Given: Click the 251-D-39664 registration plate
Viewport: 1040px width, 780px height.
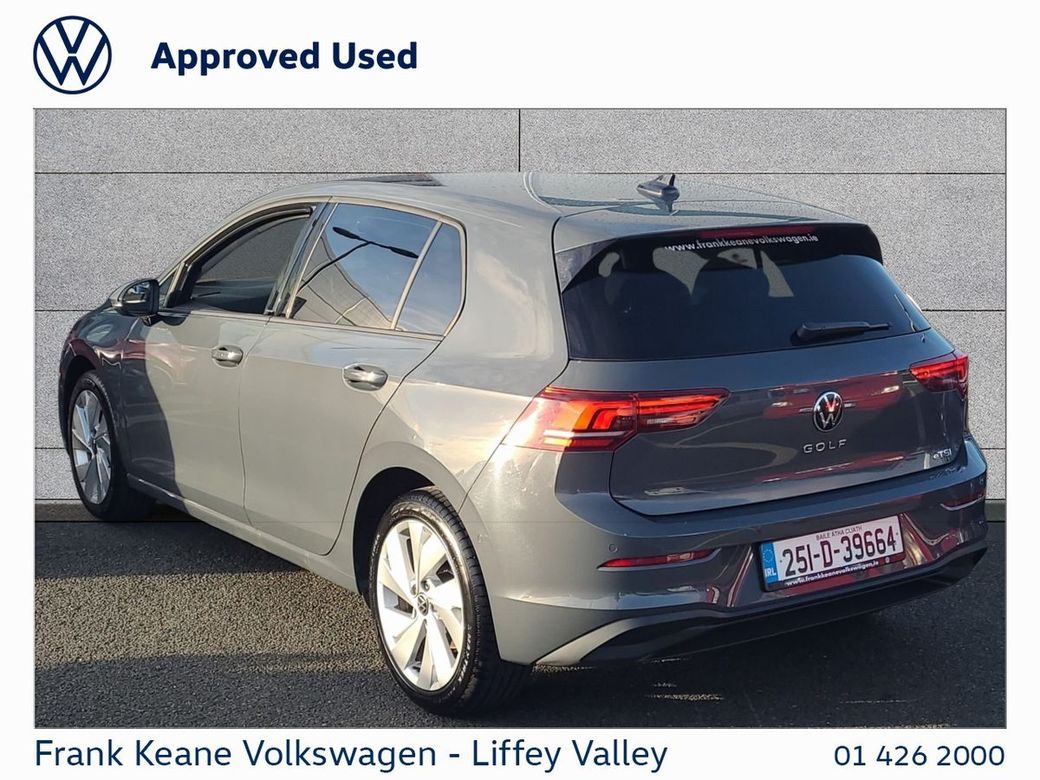Looking at the screenshot, I should [832, 552].
